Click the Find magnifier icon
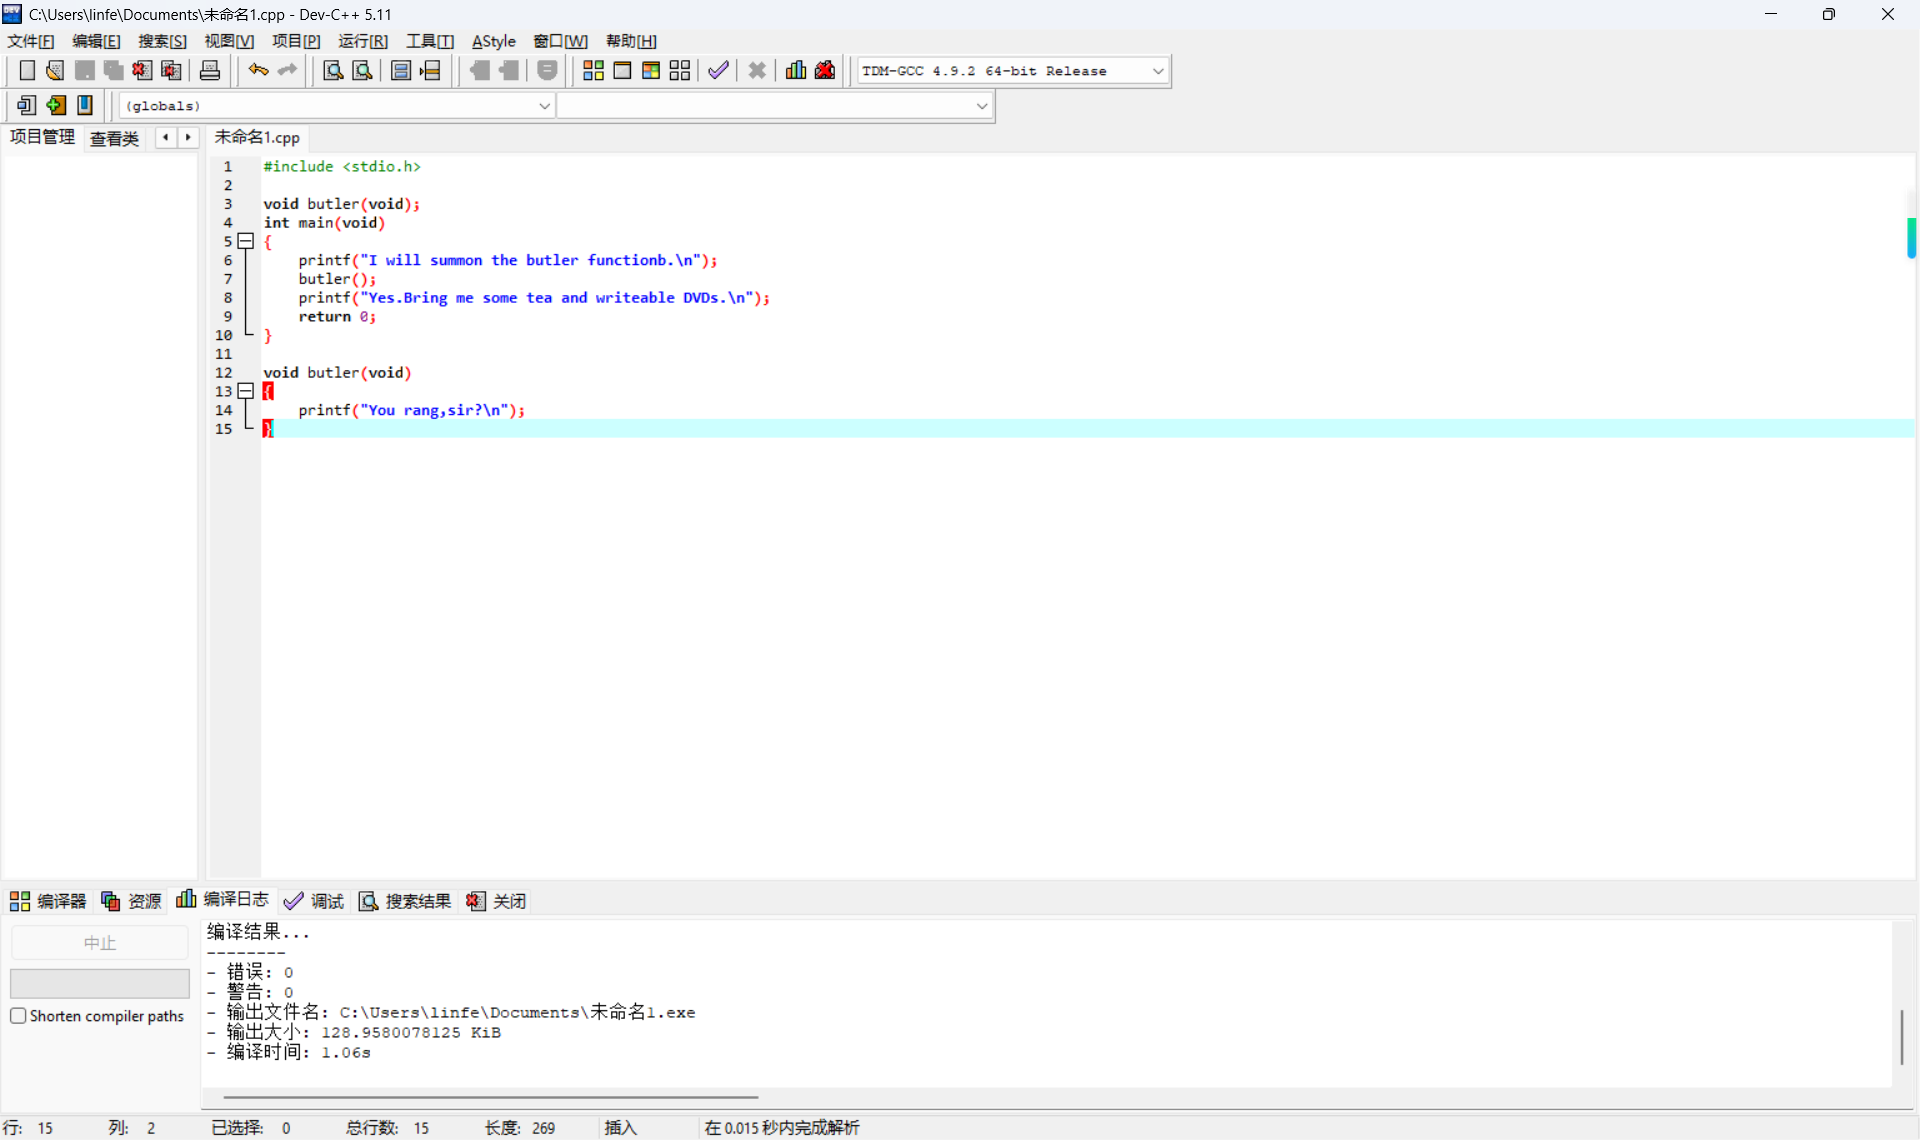The image size is (1920, 1140). pyautogui.click(x=333, y=70)
